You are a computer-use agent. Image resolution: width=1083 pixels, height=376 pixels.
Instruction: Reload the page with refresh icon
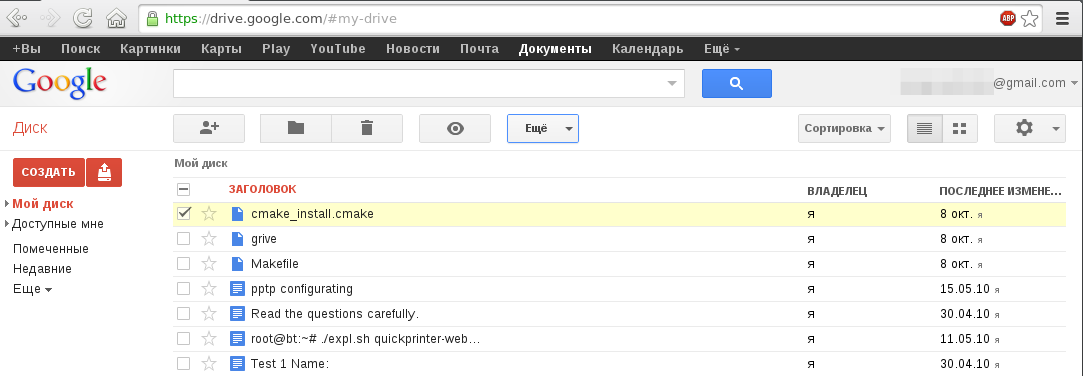(x=83, y=18)
